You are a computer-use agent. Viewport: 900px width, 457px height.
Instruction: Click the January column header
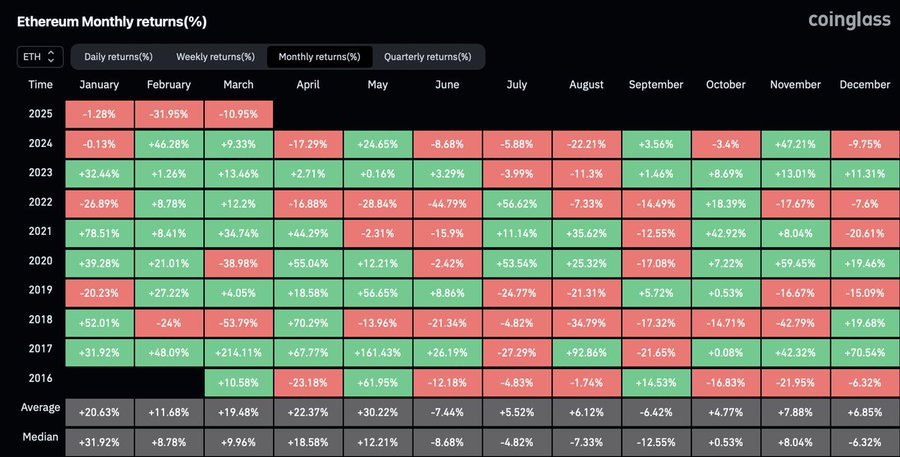[99, 86]
